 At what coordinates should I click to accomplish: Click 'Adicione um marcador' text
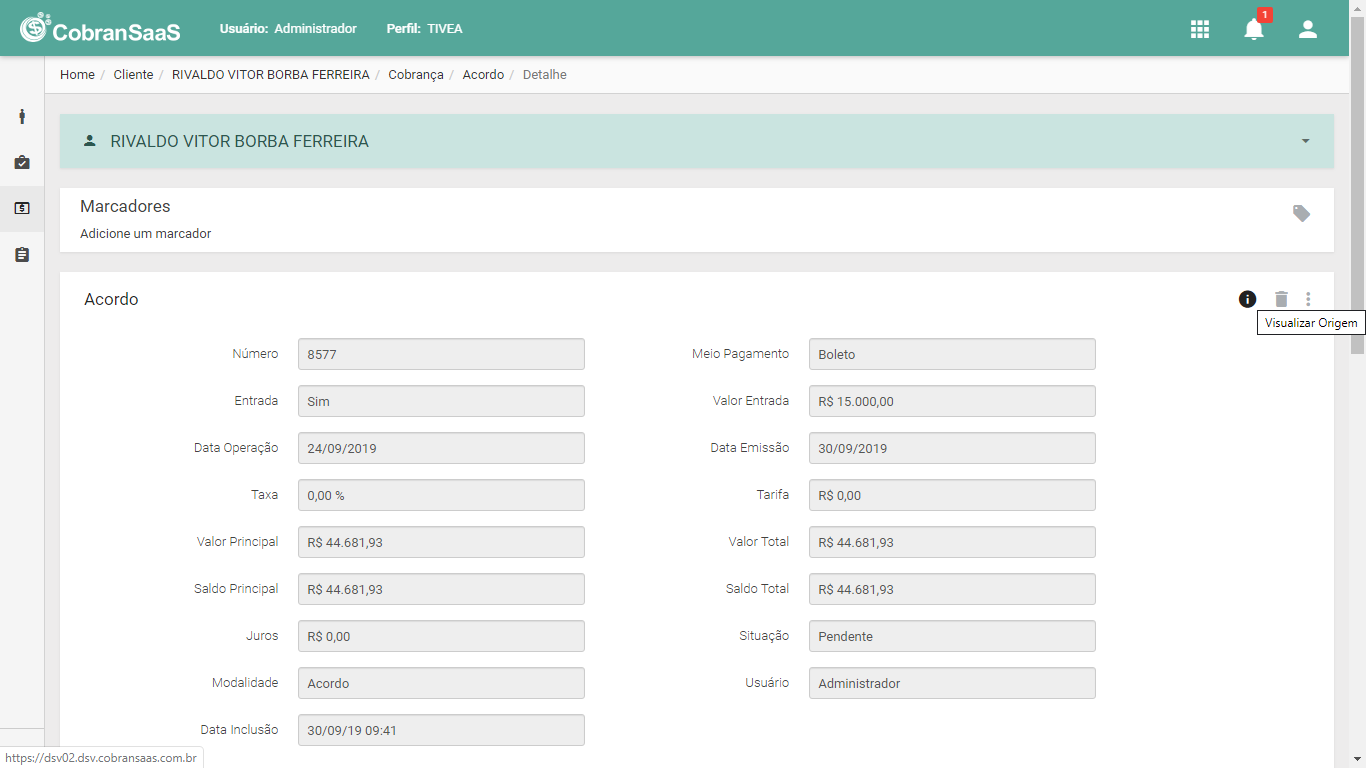coord(145,234)
